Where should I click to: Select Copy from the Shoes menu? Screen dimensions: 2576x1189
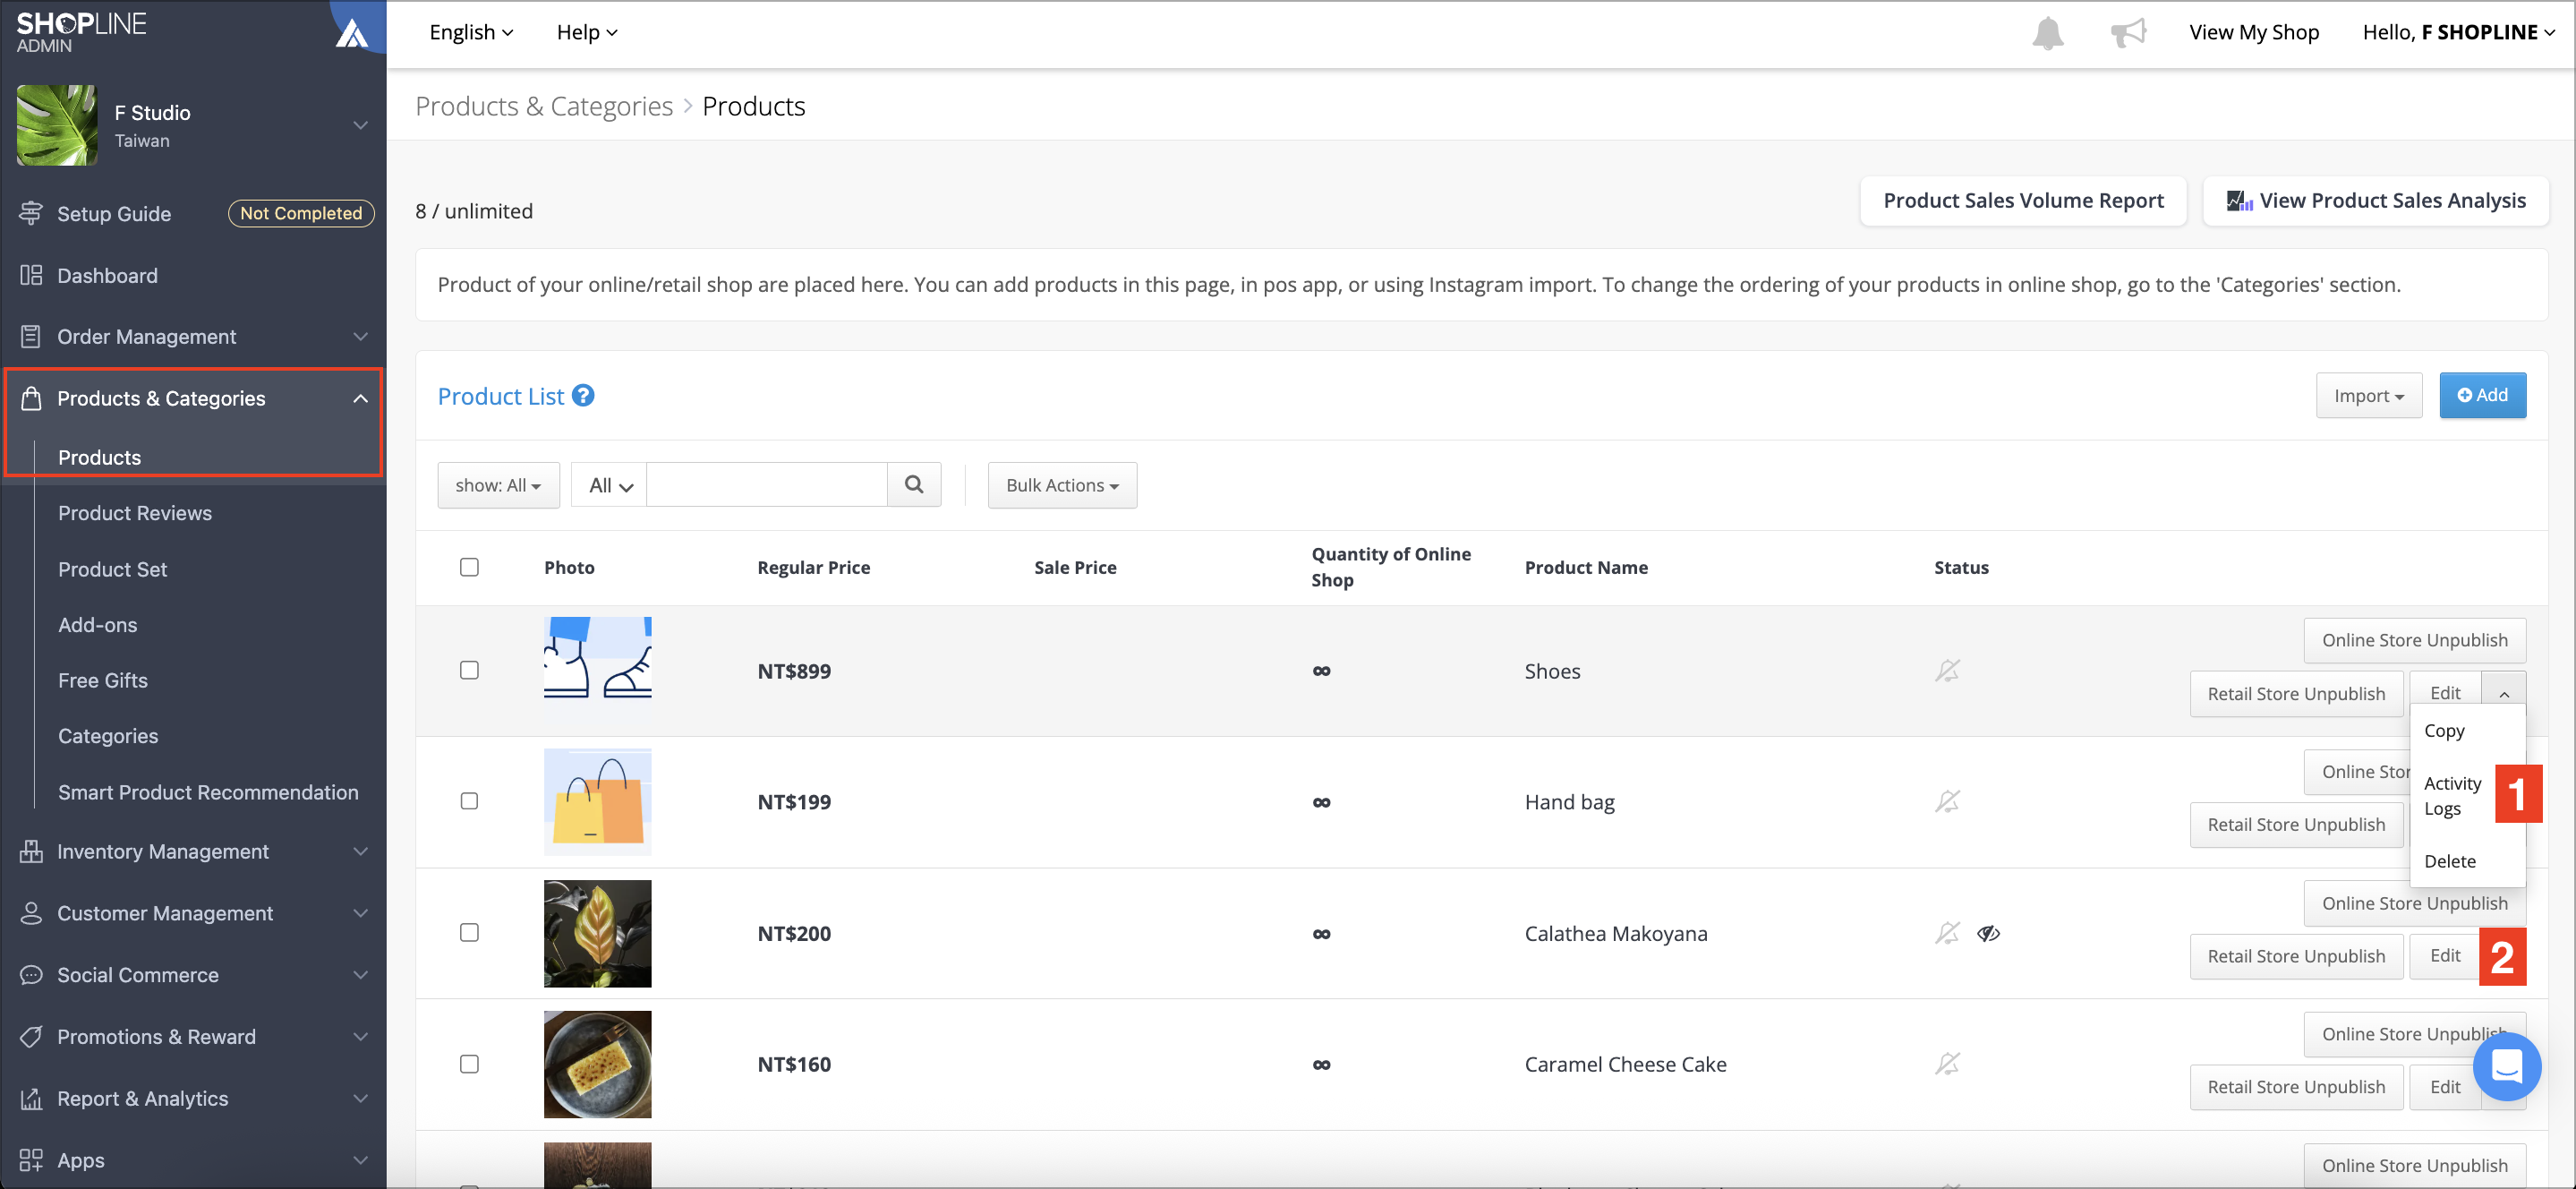[2444, 731]
